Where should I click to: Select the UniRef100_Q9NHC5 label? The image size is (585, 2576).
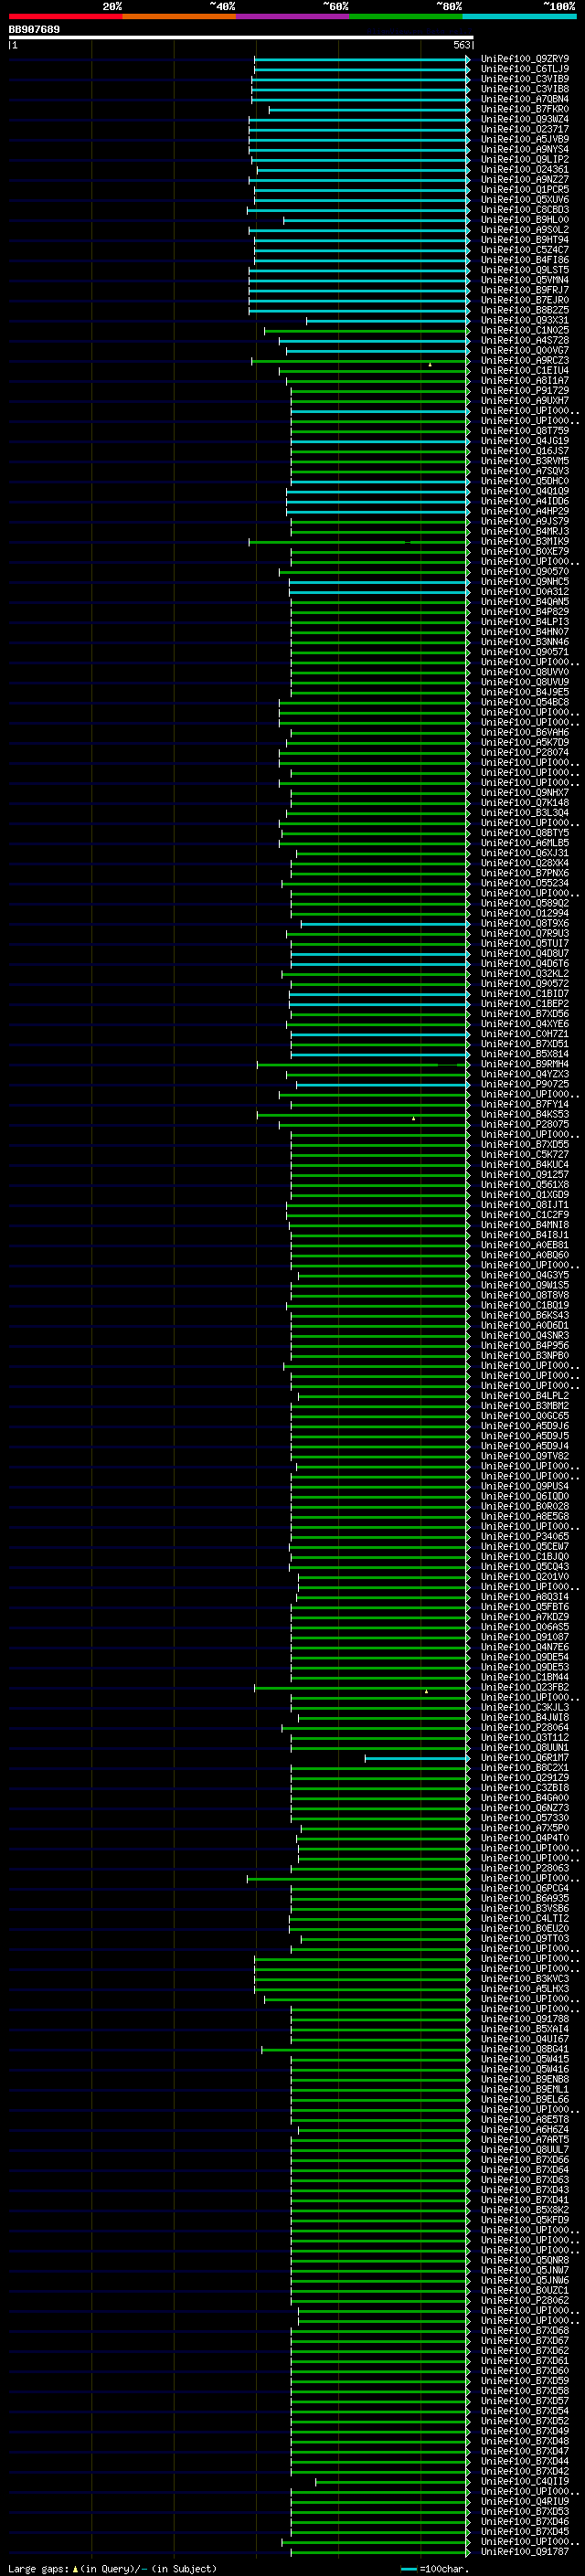tap(524, 582)
